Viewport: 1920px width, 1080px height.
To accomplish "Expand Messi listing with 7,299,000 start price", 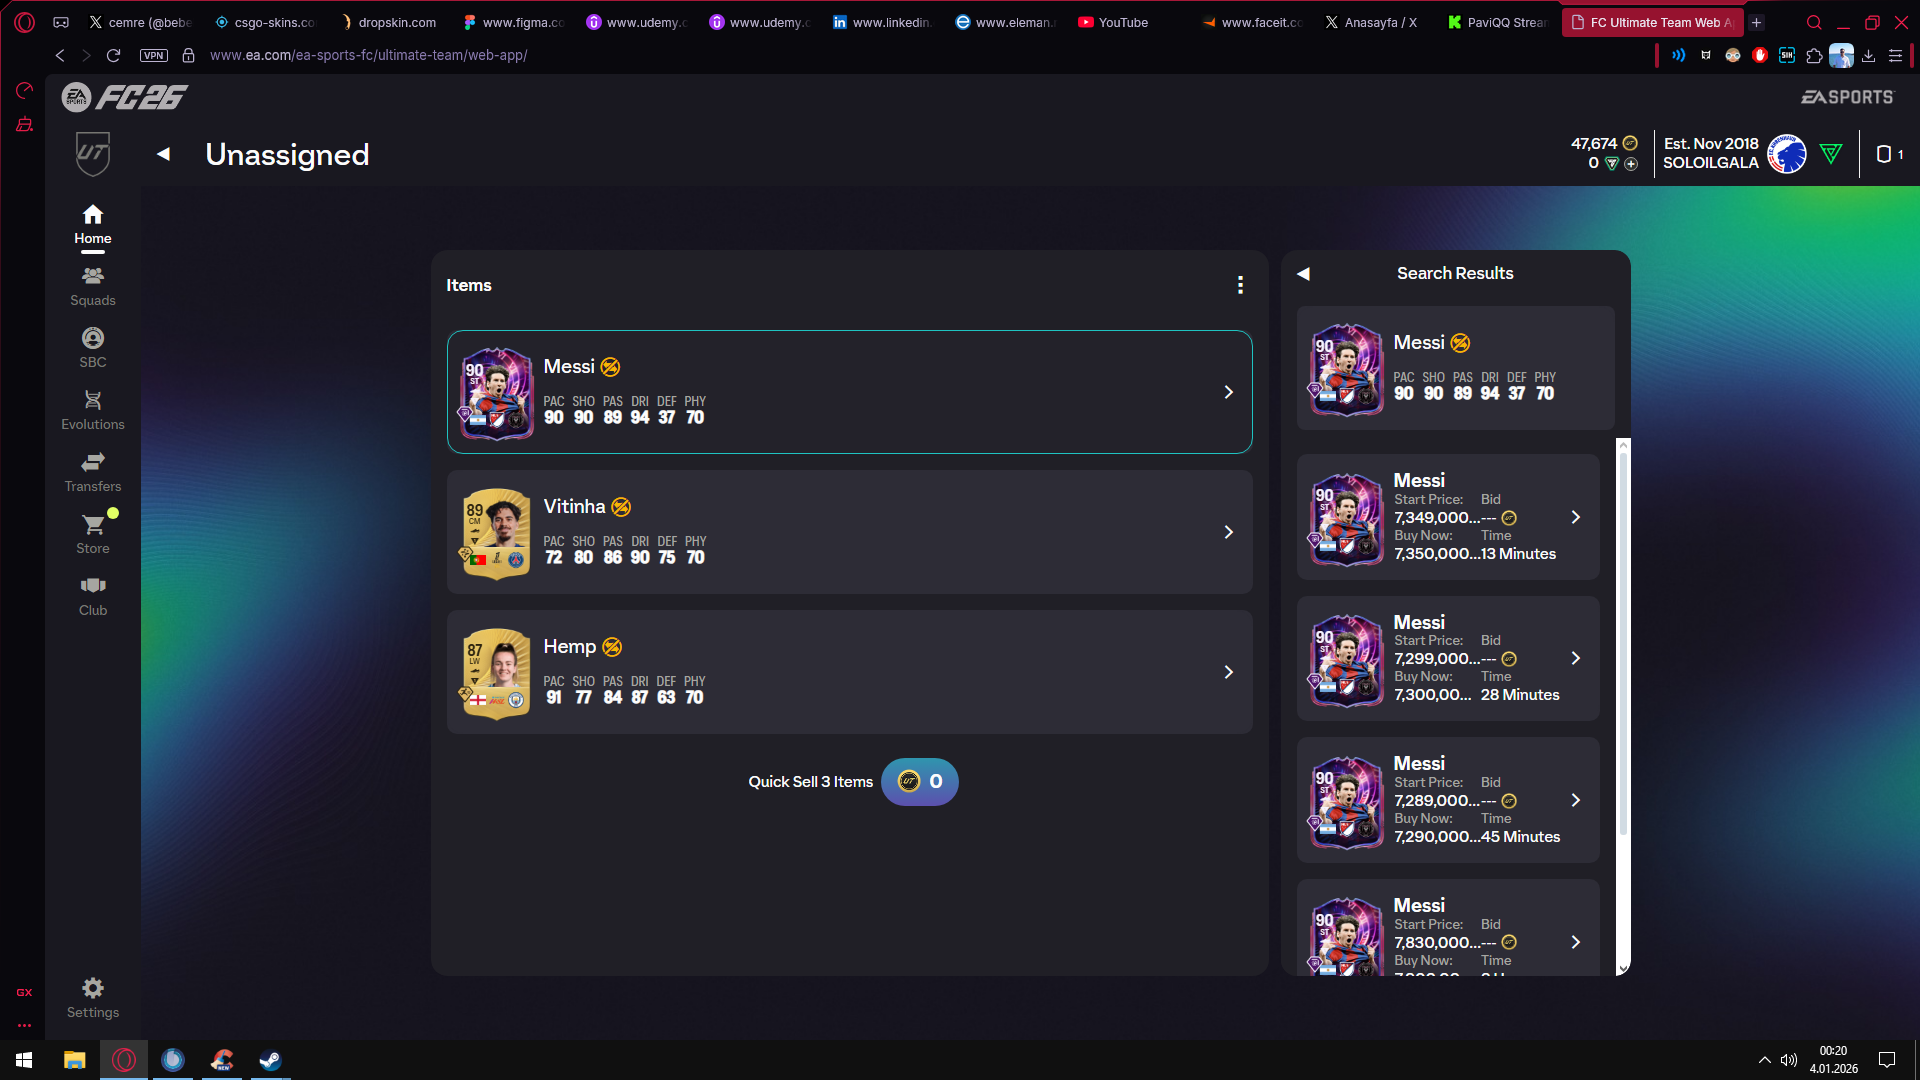I will (x=1576, y=658).
